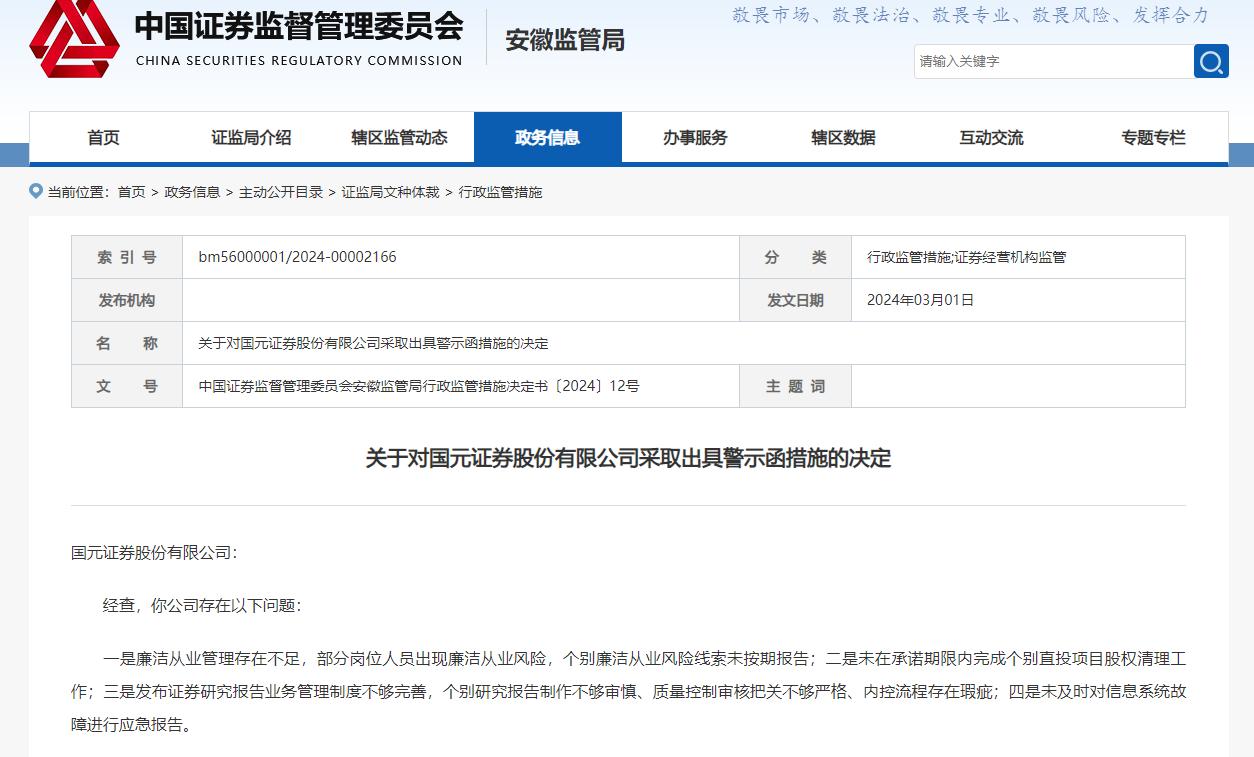Image resolution: width=1254 pixels, height=757 pixels.
Task: Click the location pin icon beside 当前位置
Action: point(36,191)
